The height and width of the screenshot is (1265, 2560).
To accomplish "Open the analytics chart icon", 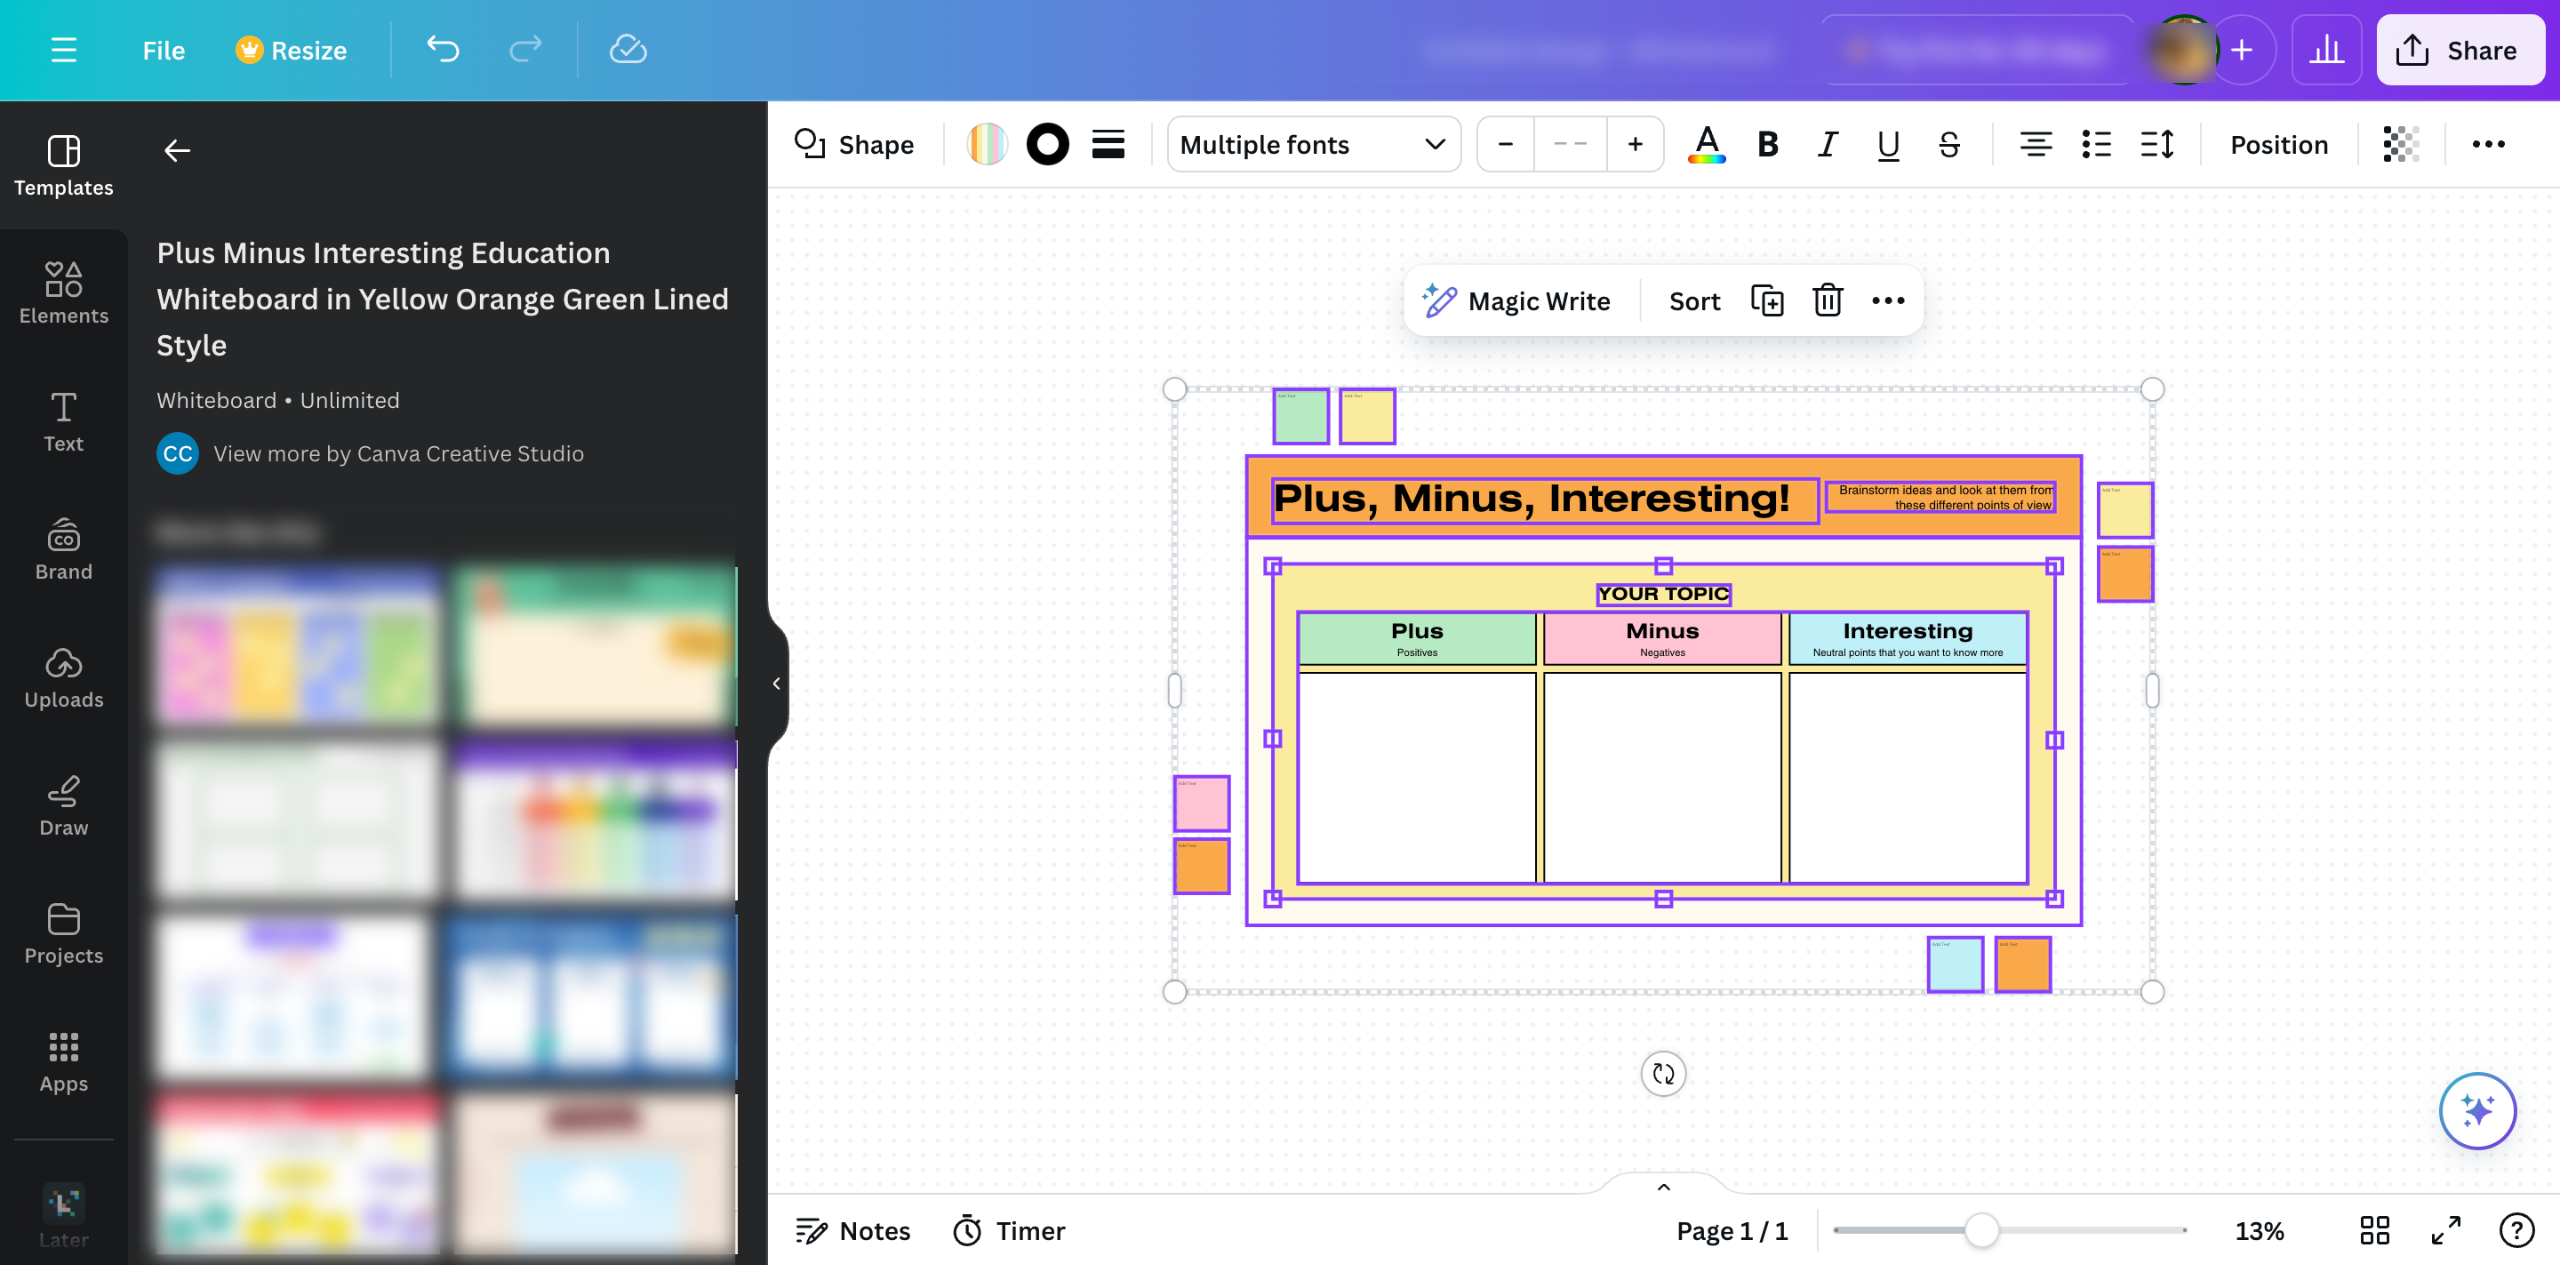I will 2327,50.
